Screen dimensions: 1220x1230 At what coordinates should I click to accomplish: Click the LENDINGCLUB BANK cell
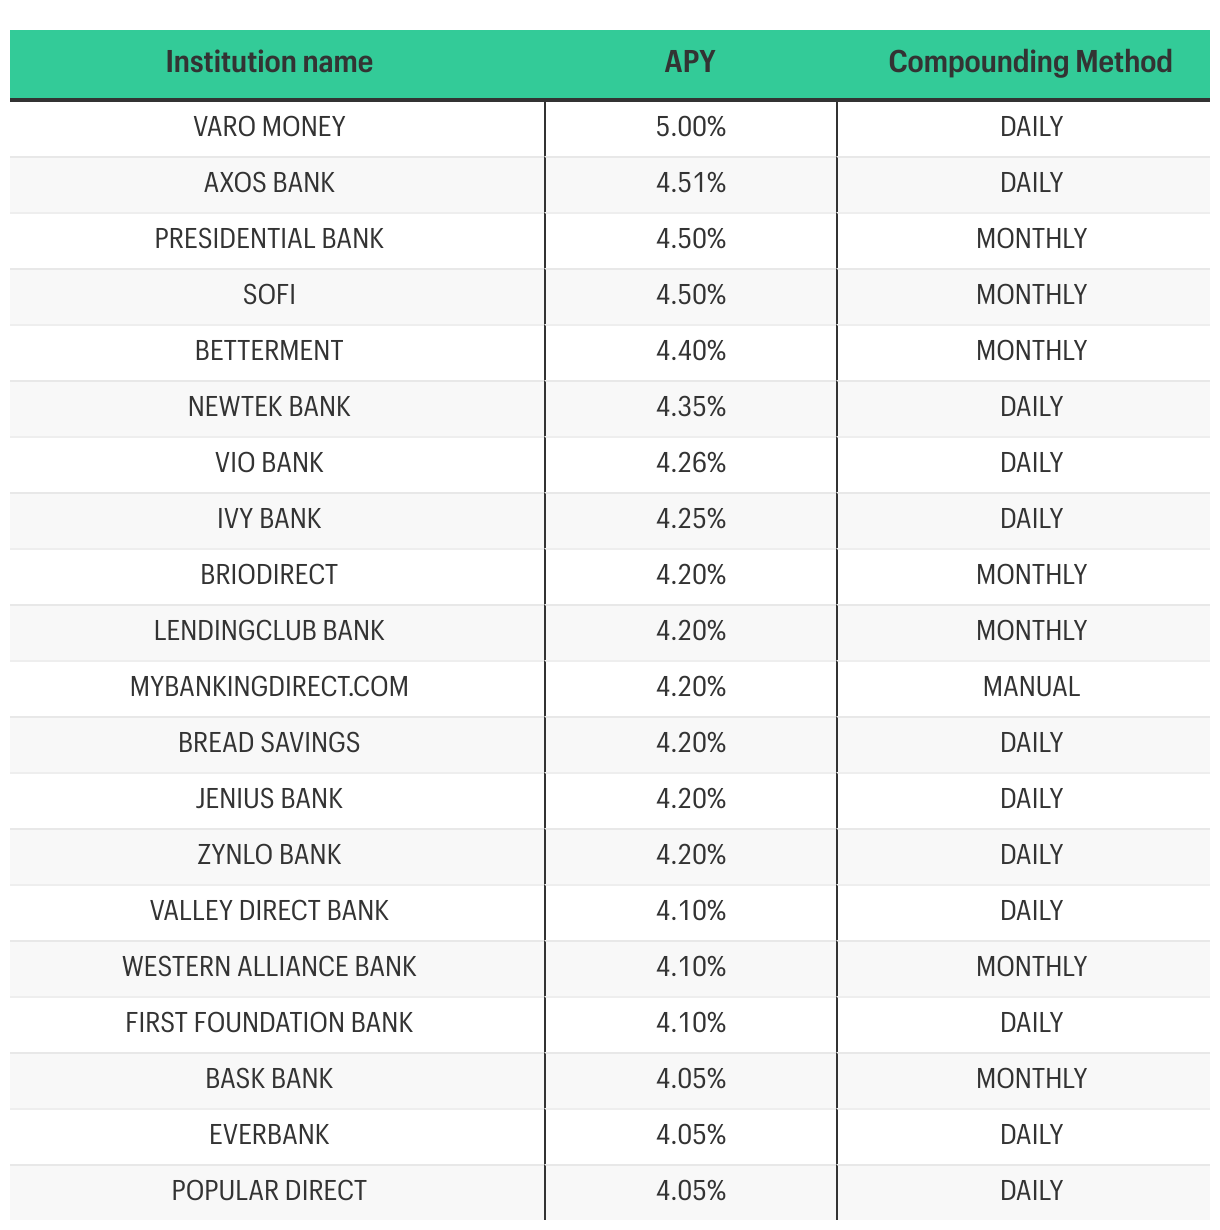tap(269, 631)
